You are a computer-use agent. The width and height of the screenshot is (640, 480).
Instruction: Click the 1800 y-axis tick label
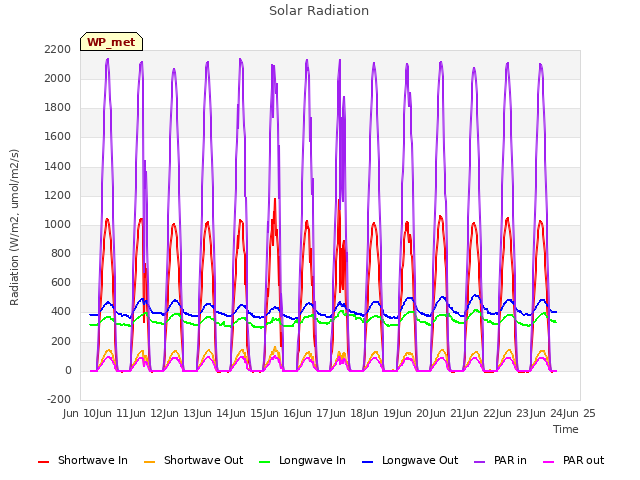click(x=58, y=108)
